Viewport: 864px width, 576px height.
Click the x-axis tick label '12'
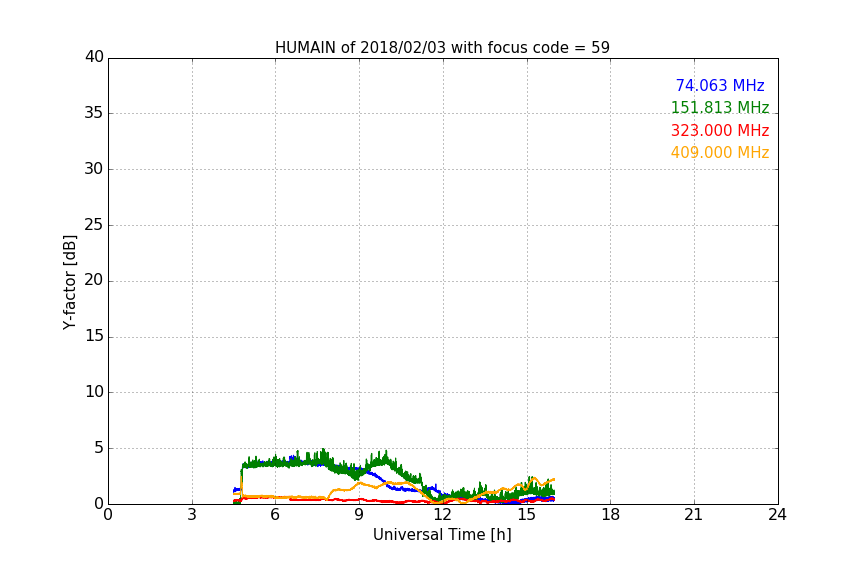443,515
